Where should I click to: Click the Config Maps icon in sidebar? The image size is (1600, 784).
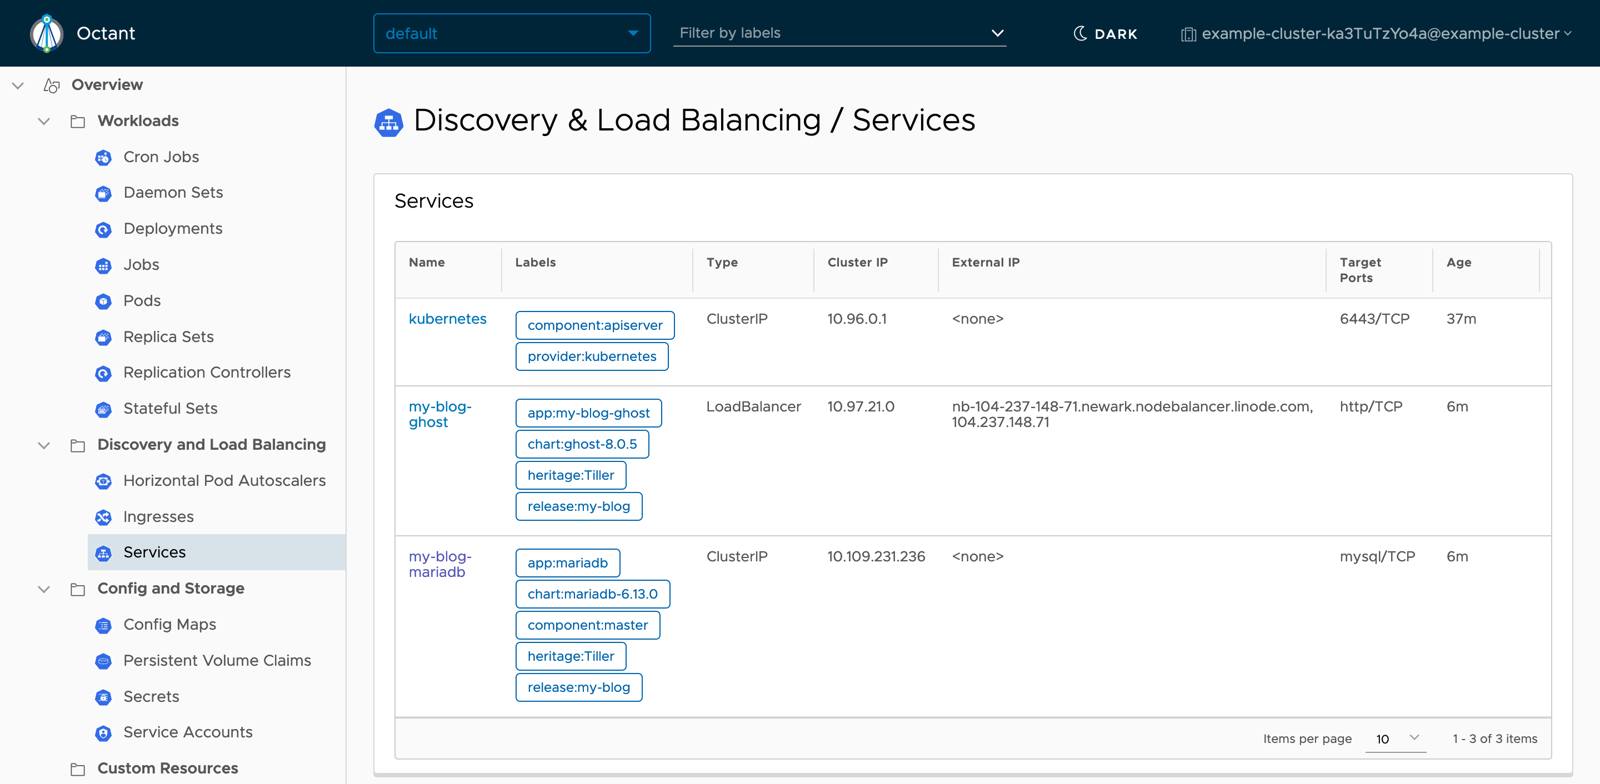(103, 625)
